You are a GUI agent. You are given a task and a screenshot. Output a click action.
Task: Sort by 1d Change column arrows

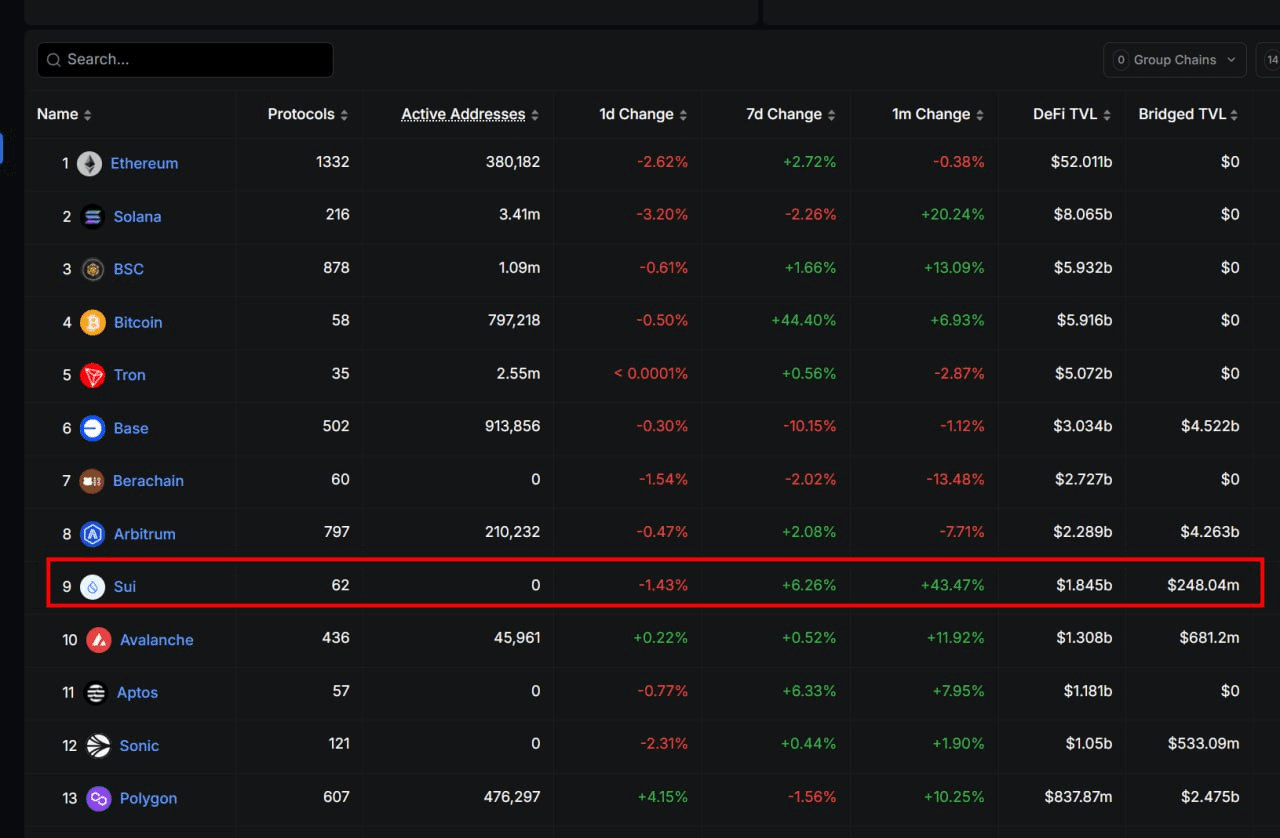coord(683,115)
